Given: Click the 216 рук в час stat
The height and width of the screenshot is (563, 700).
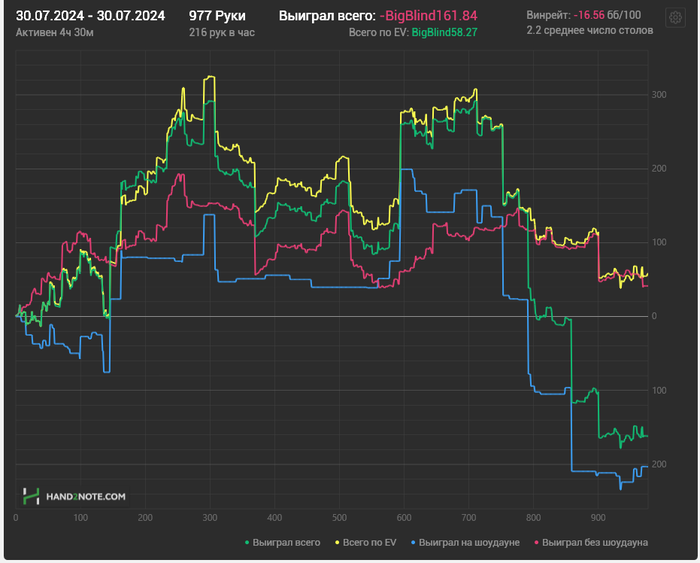Looking at the screenshot, I should click(220, 32).
